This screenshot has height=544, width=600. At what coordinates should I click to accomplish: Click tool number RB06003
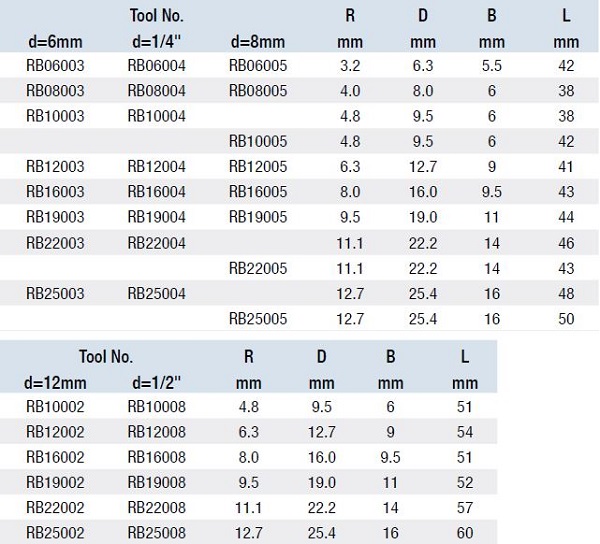[55, 65]
